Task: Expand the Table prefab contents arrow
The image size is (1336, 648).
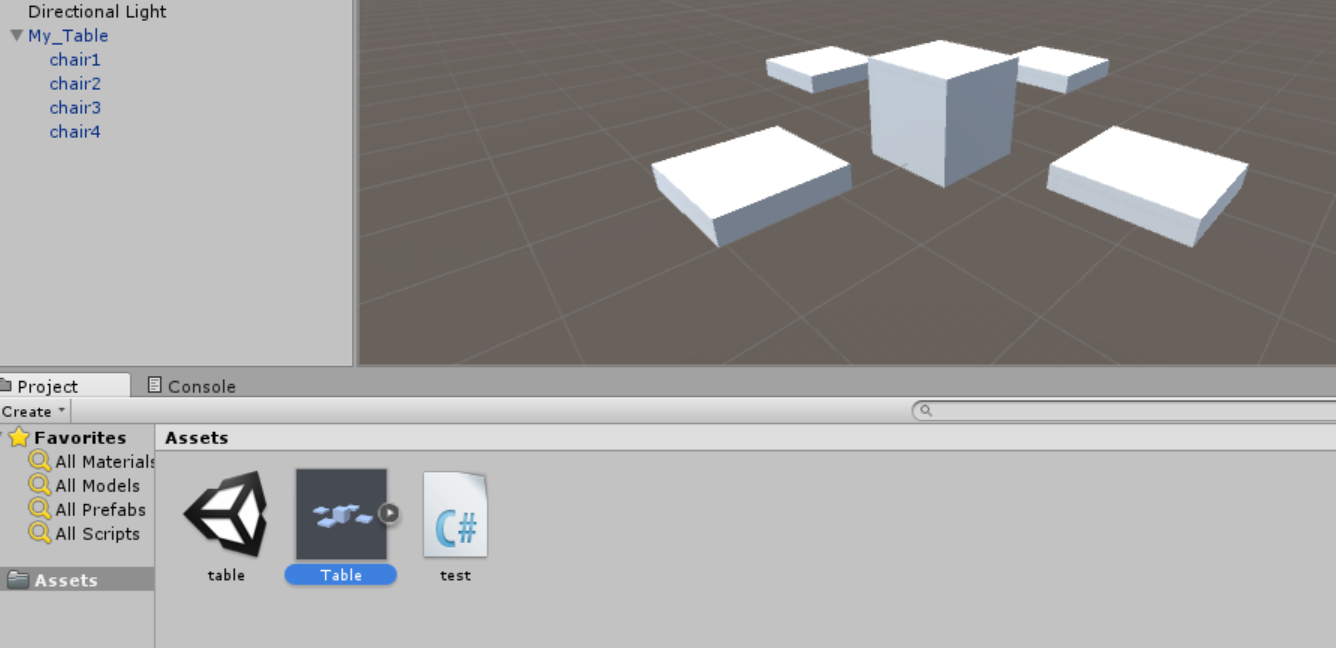Action: click(x=389, y=514)
